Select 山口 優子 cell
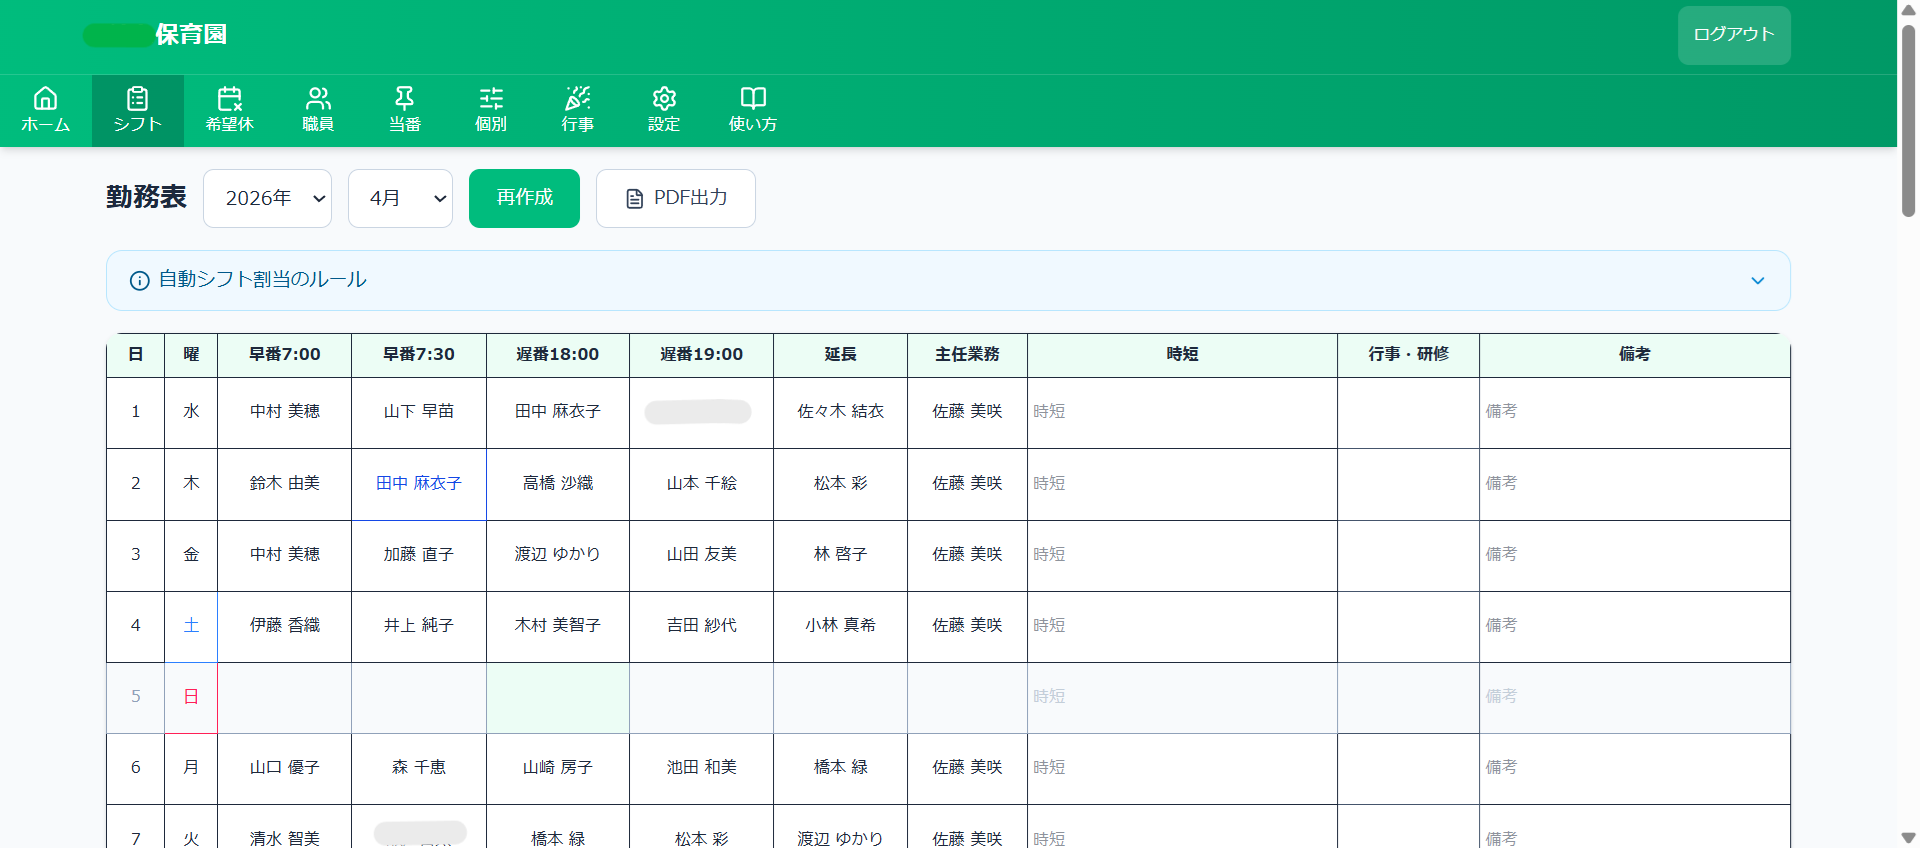This screenshot has width=1920, height=850. 284,768
